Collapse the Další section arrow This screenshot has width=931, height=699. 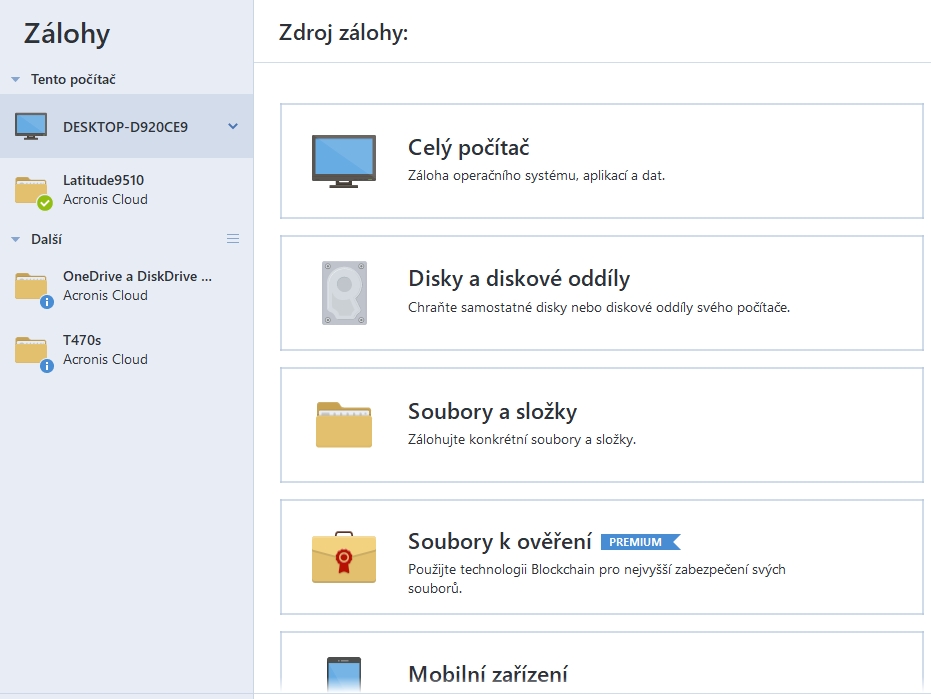[x=15, y=239]
